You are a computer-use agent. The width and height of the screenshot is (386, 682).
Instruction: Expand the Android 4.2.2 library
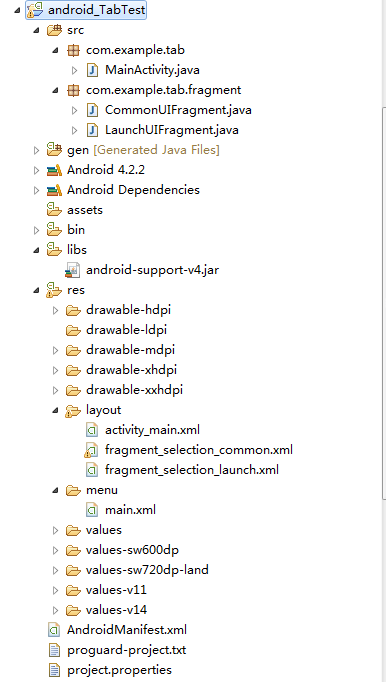37,170
